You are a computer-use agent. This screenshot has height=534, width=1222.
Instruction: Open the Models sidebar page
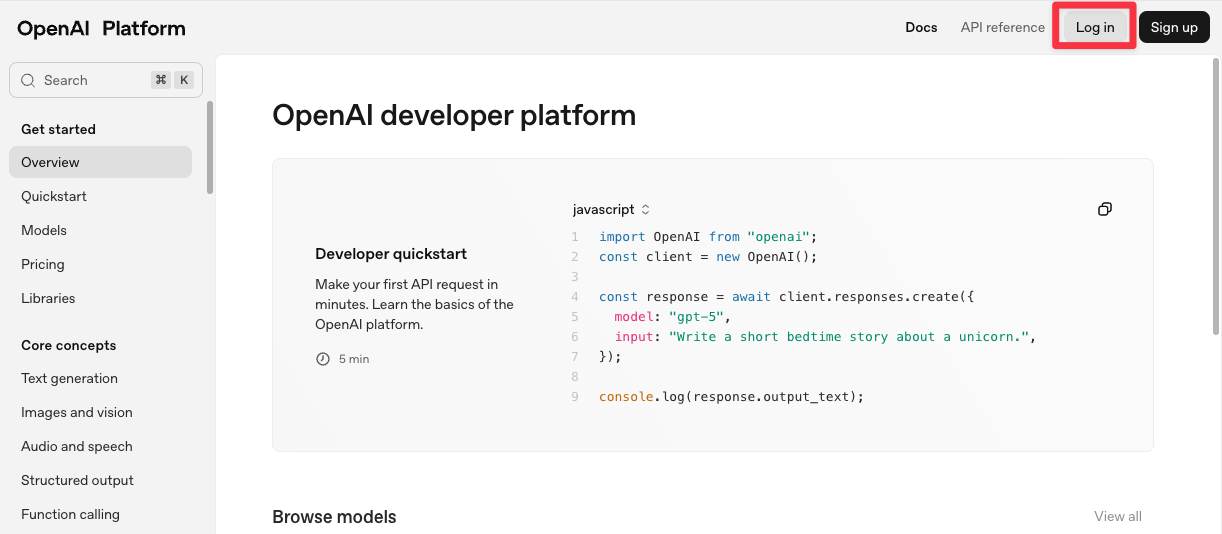pos(44,230)
